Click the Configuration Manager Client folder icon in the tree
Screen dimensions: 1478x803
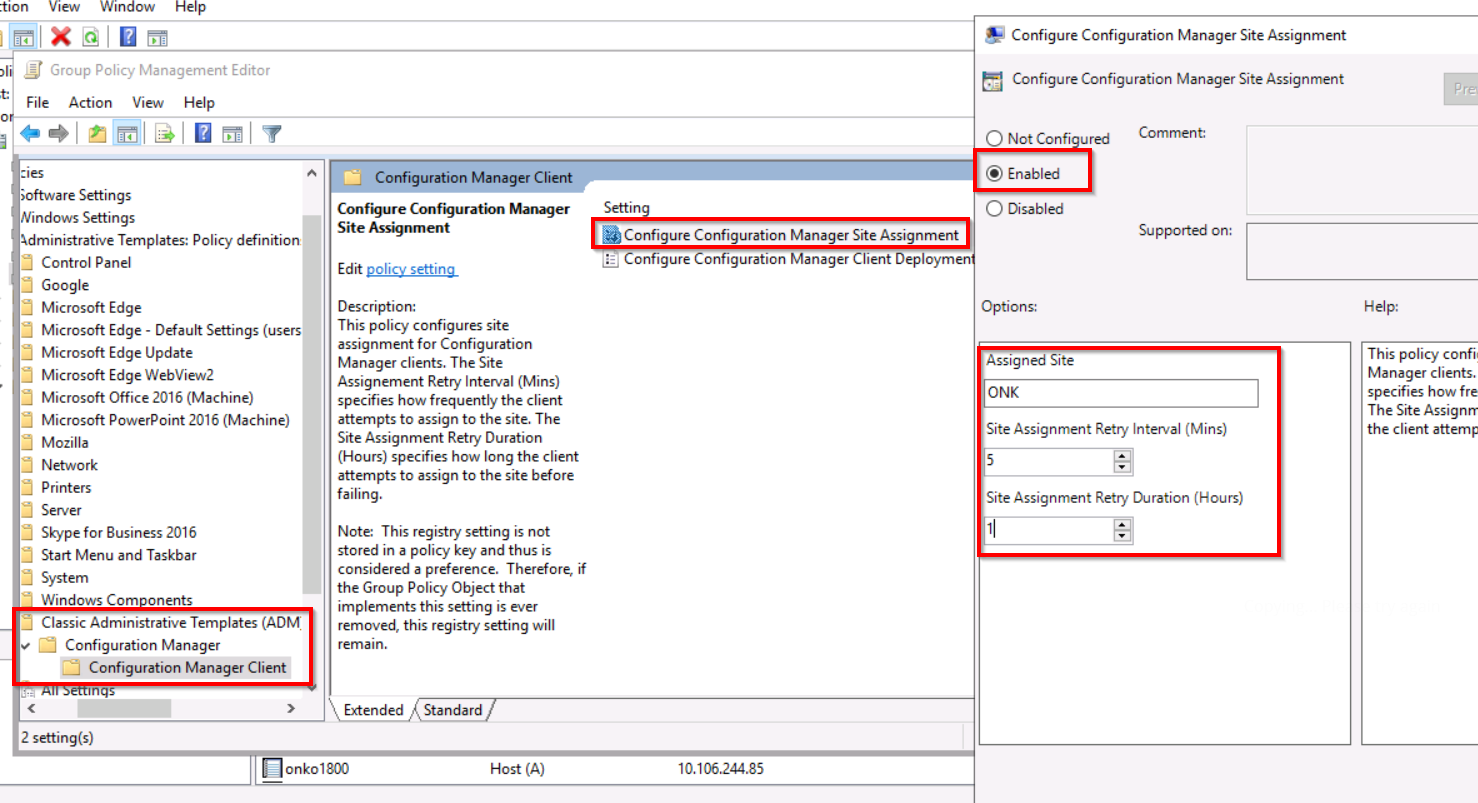pos(71,668)
